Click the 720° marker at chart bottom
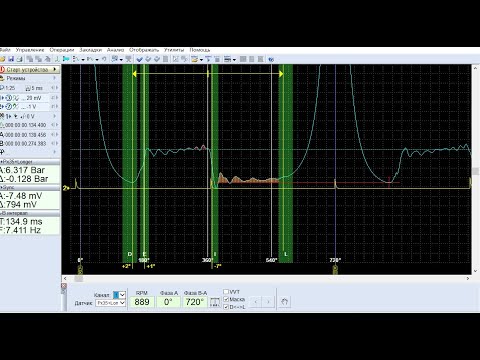This screenshot has height=360, width=480. click(x=335, y=260)
